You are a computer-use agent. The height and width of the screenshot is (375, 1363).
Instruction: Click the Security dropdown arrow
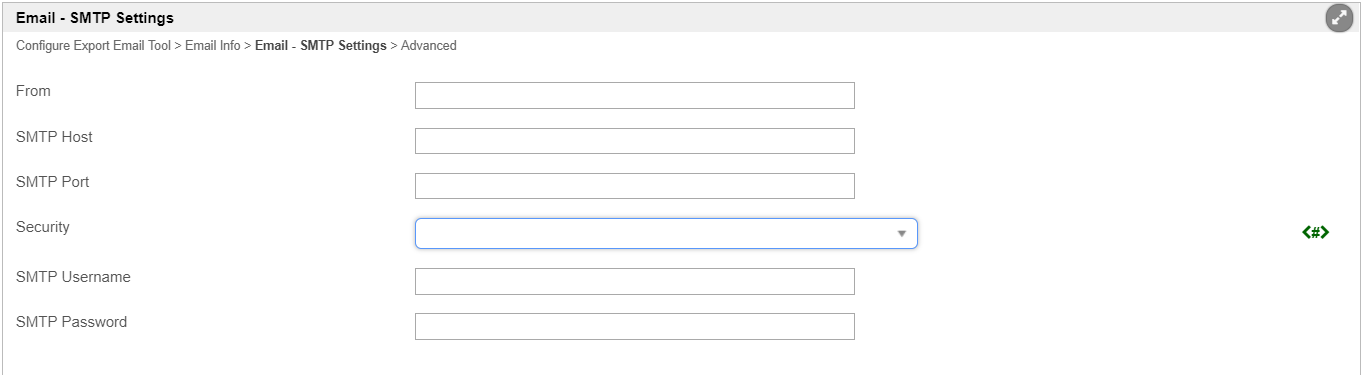pos(901,234)
